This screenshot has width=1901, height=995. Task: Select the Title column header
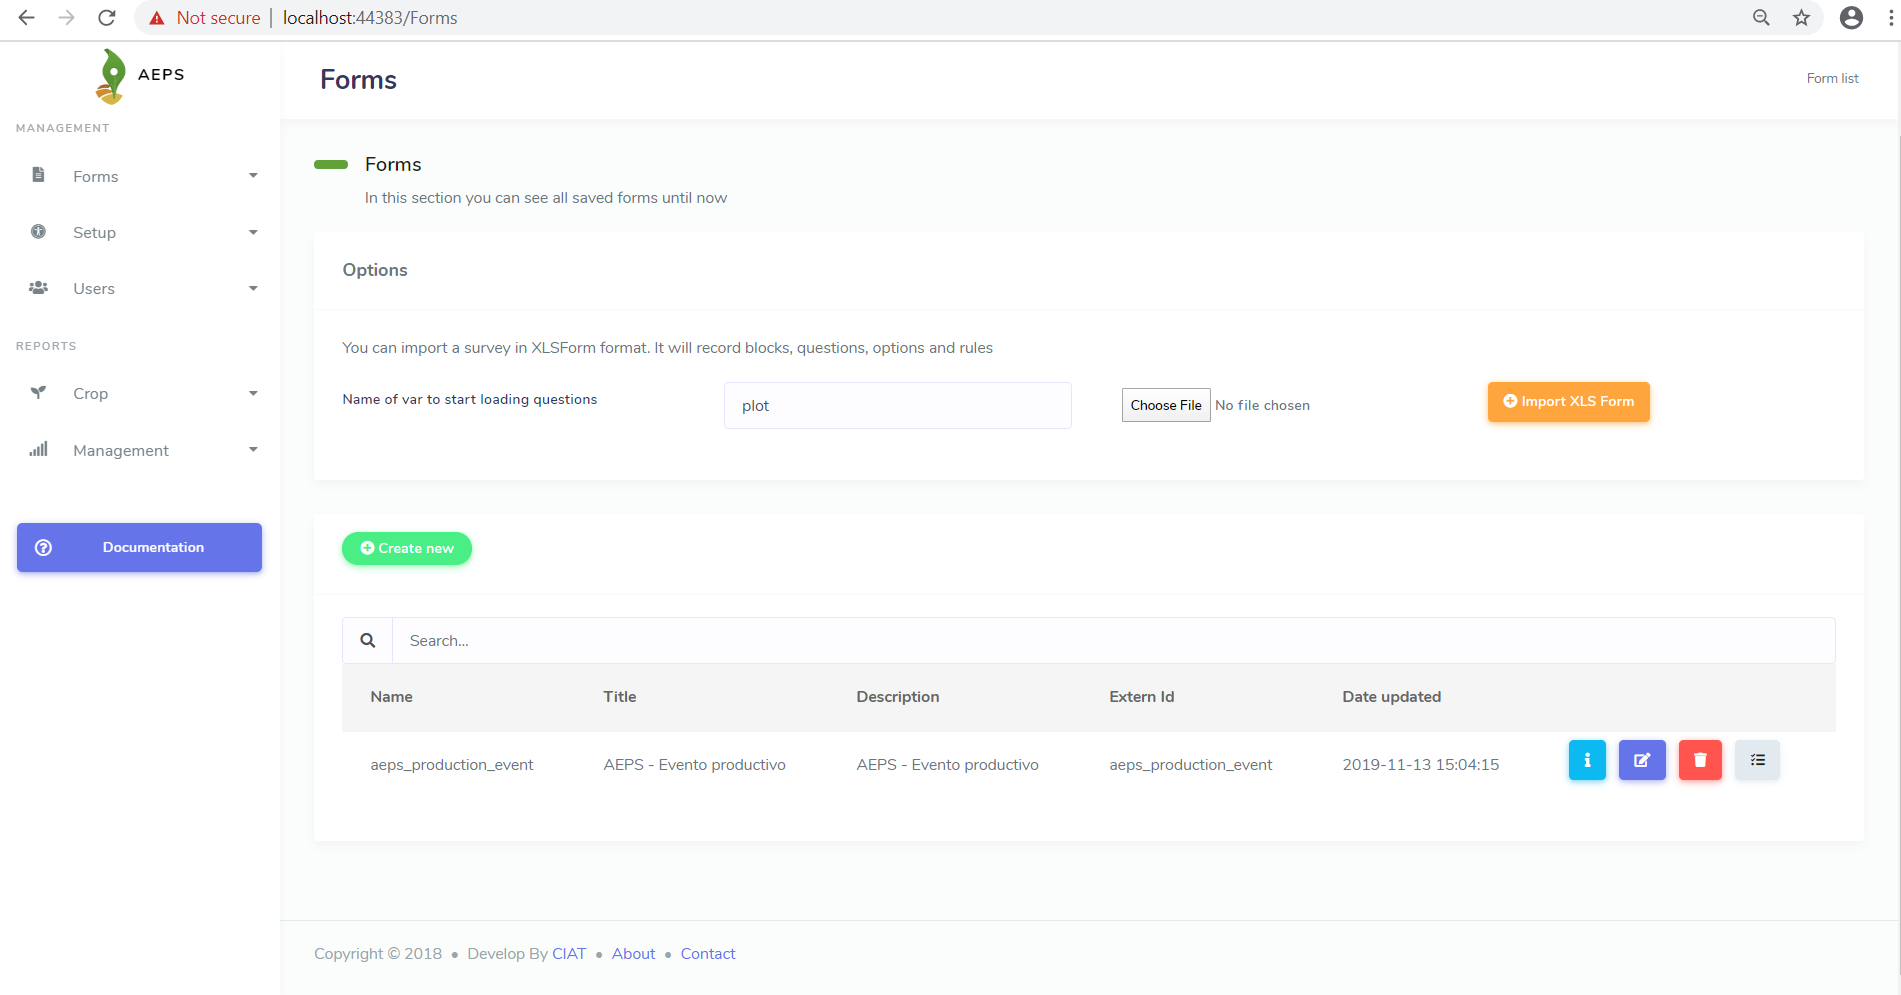(x=620, y=696)
